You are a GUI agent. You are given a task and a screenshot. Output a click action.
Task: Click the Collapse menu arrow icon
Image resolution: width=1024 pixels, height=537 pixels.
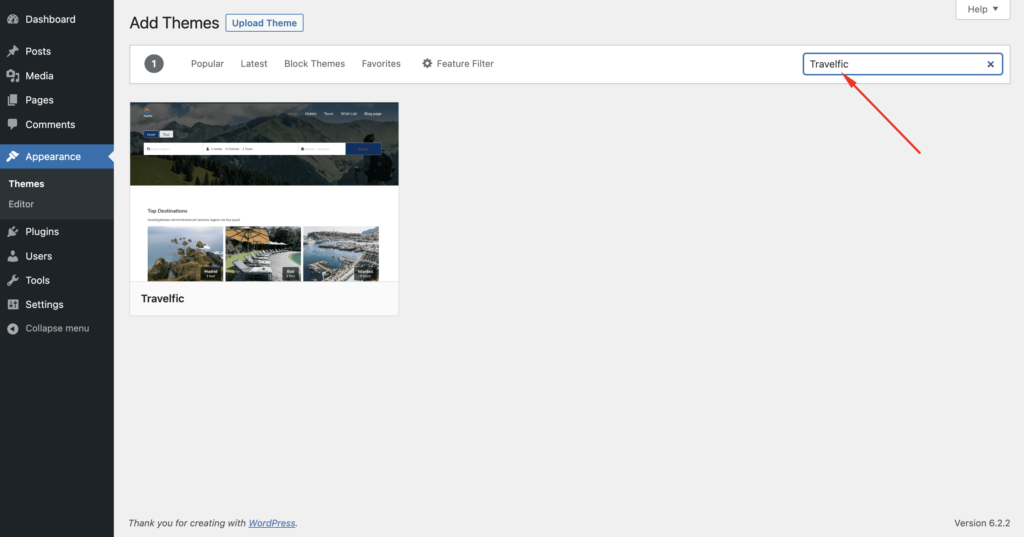[12, 329]
